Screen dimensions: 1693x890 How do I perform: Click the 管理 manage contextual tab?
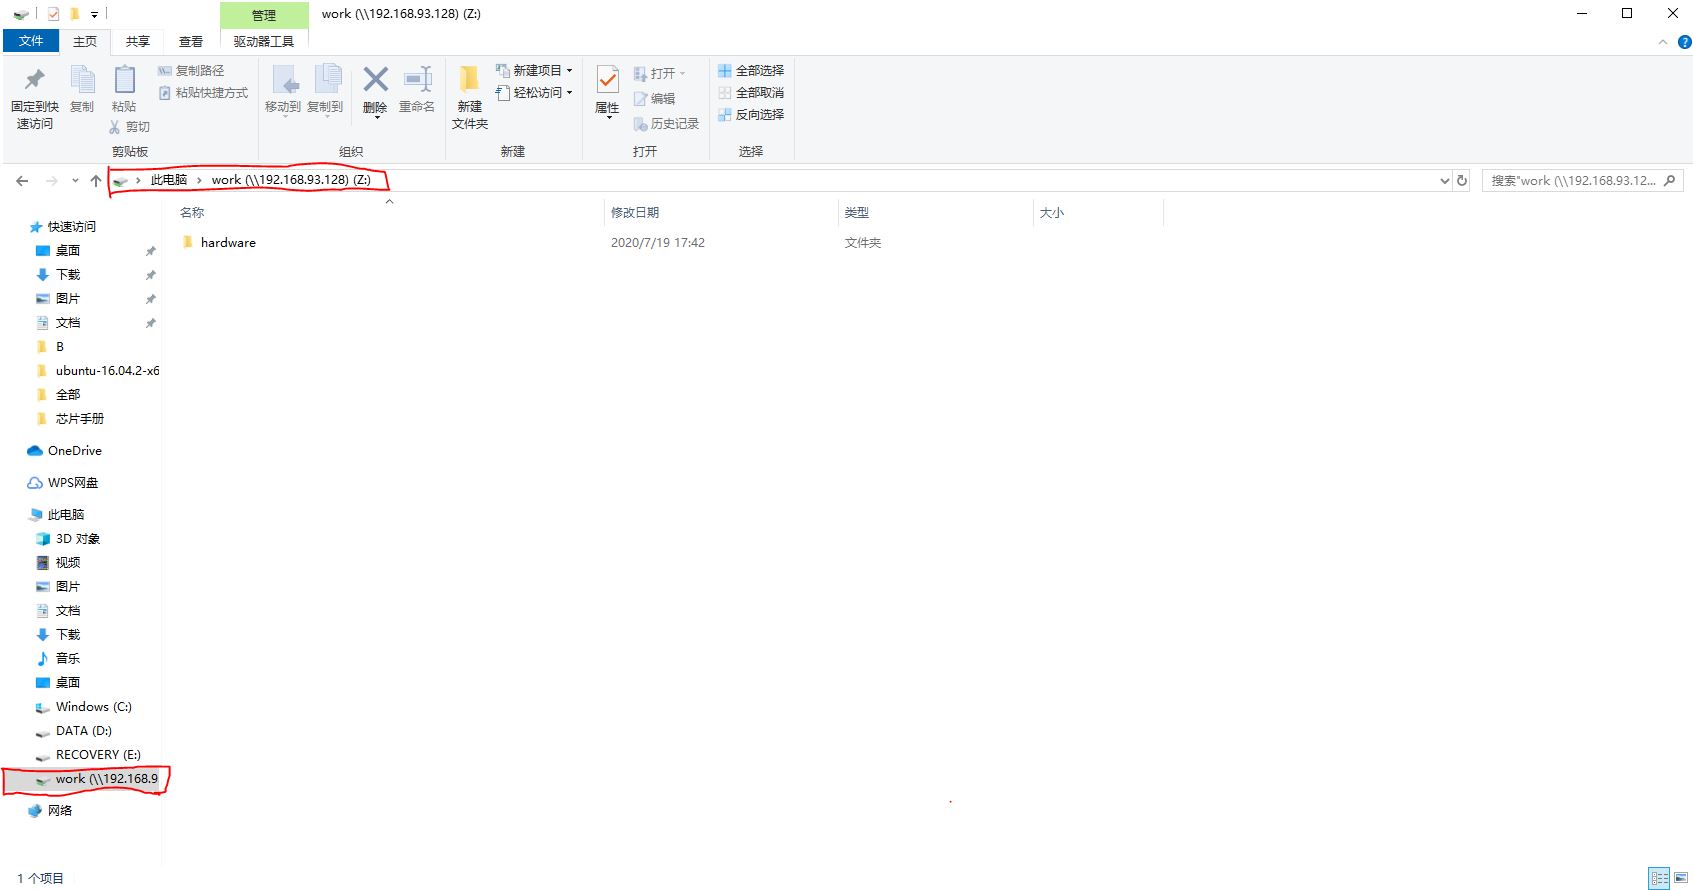coord(264,15)
